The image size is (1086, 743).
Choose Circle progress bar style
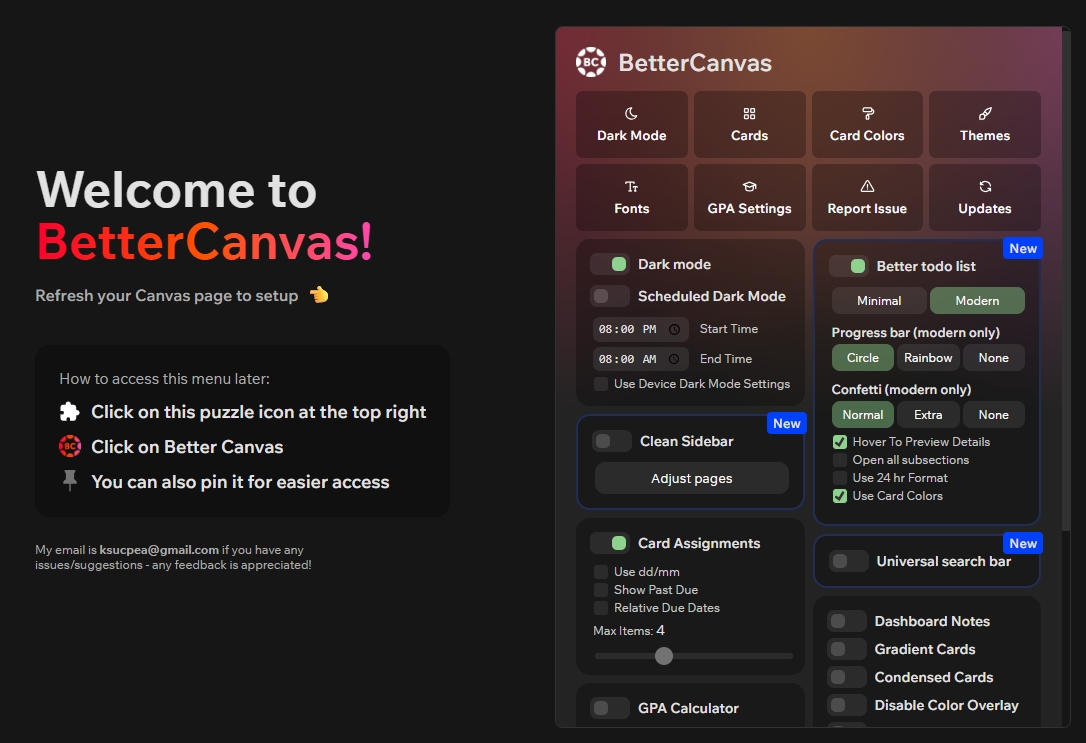point(862,358)
